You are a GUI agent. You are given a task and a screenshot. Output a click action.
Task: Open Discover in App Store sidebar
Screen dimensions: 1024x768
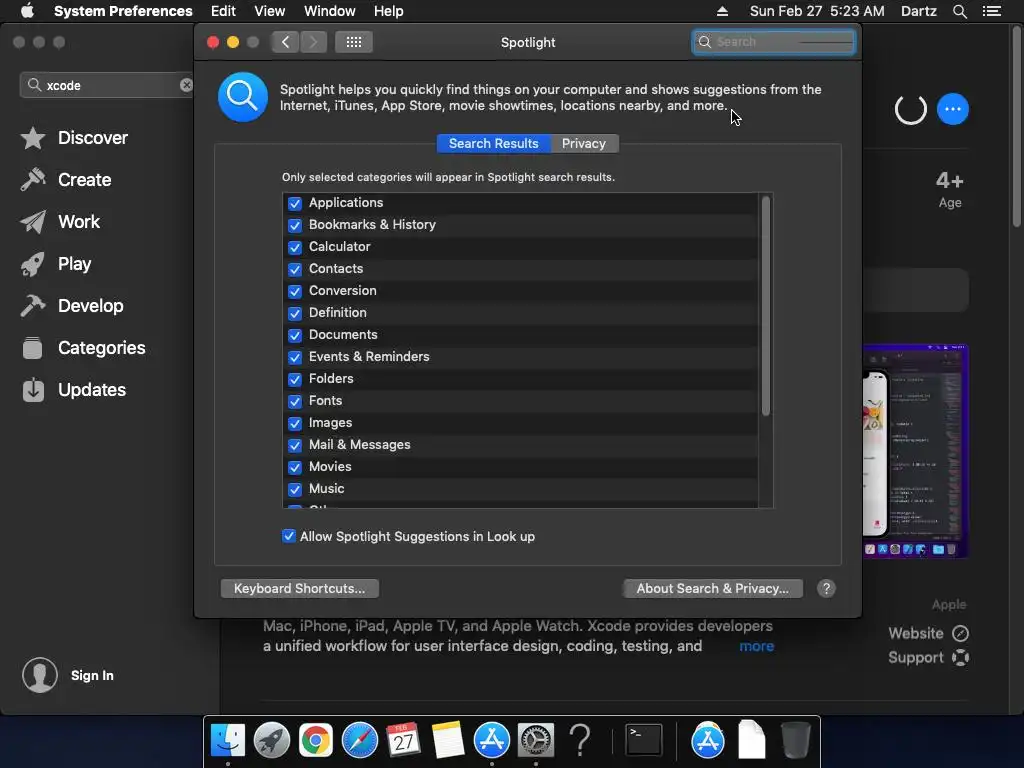(74, 138)
